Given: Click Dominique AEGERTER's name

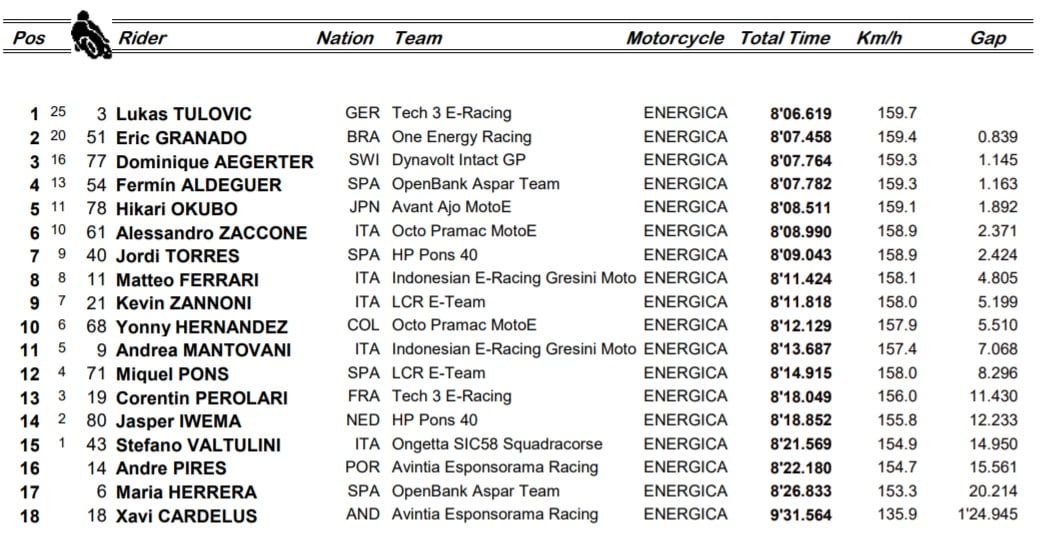Looking at the screenshot, I should point(214,162).
